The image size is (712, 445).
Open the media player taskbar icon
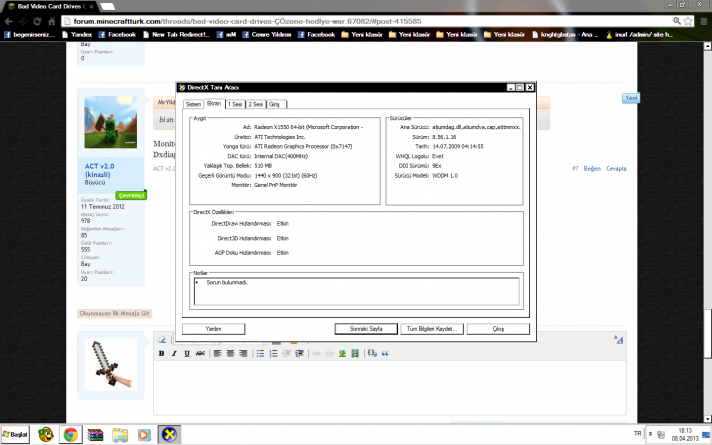tap(144, 435)
